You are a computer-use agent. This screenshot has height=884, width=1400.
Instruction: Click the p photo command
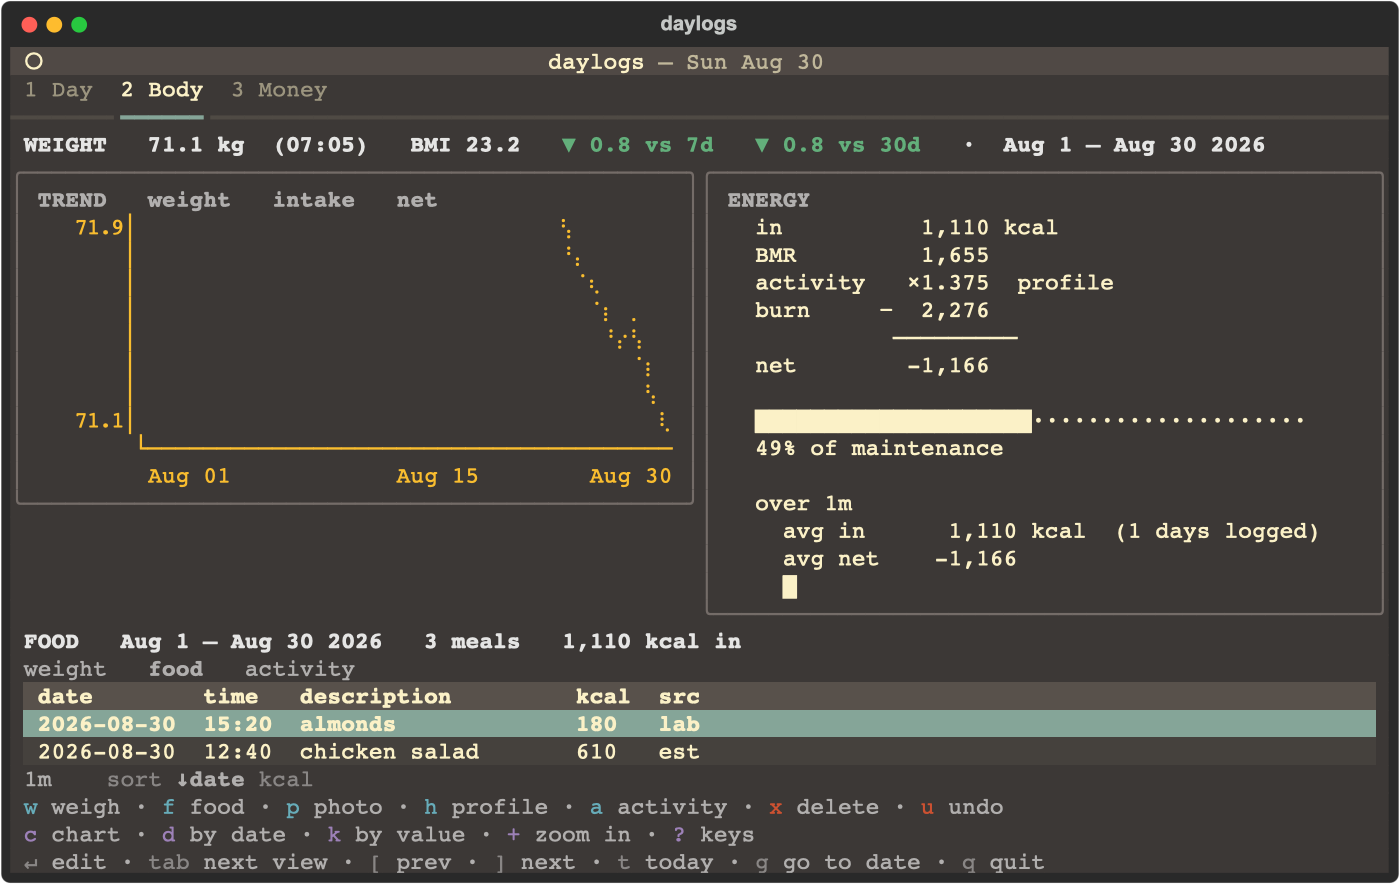(334, 807)
